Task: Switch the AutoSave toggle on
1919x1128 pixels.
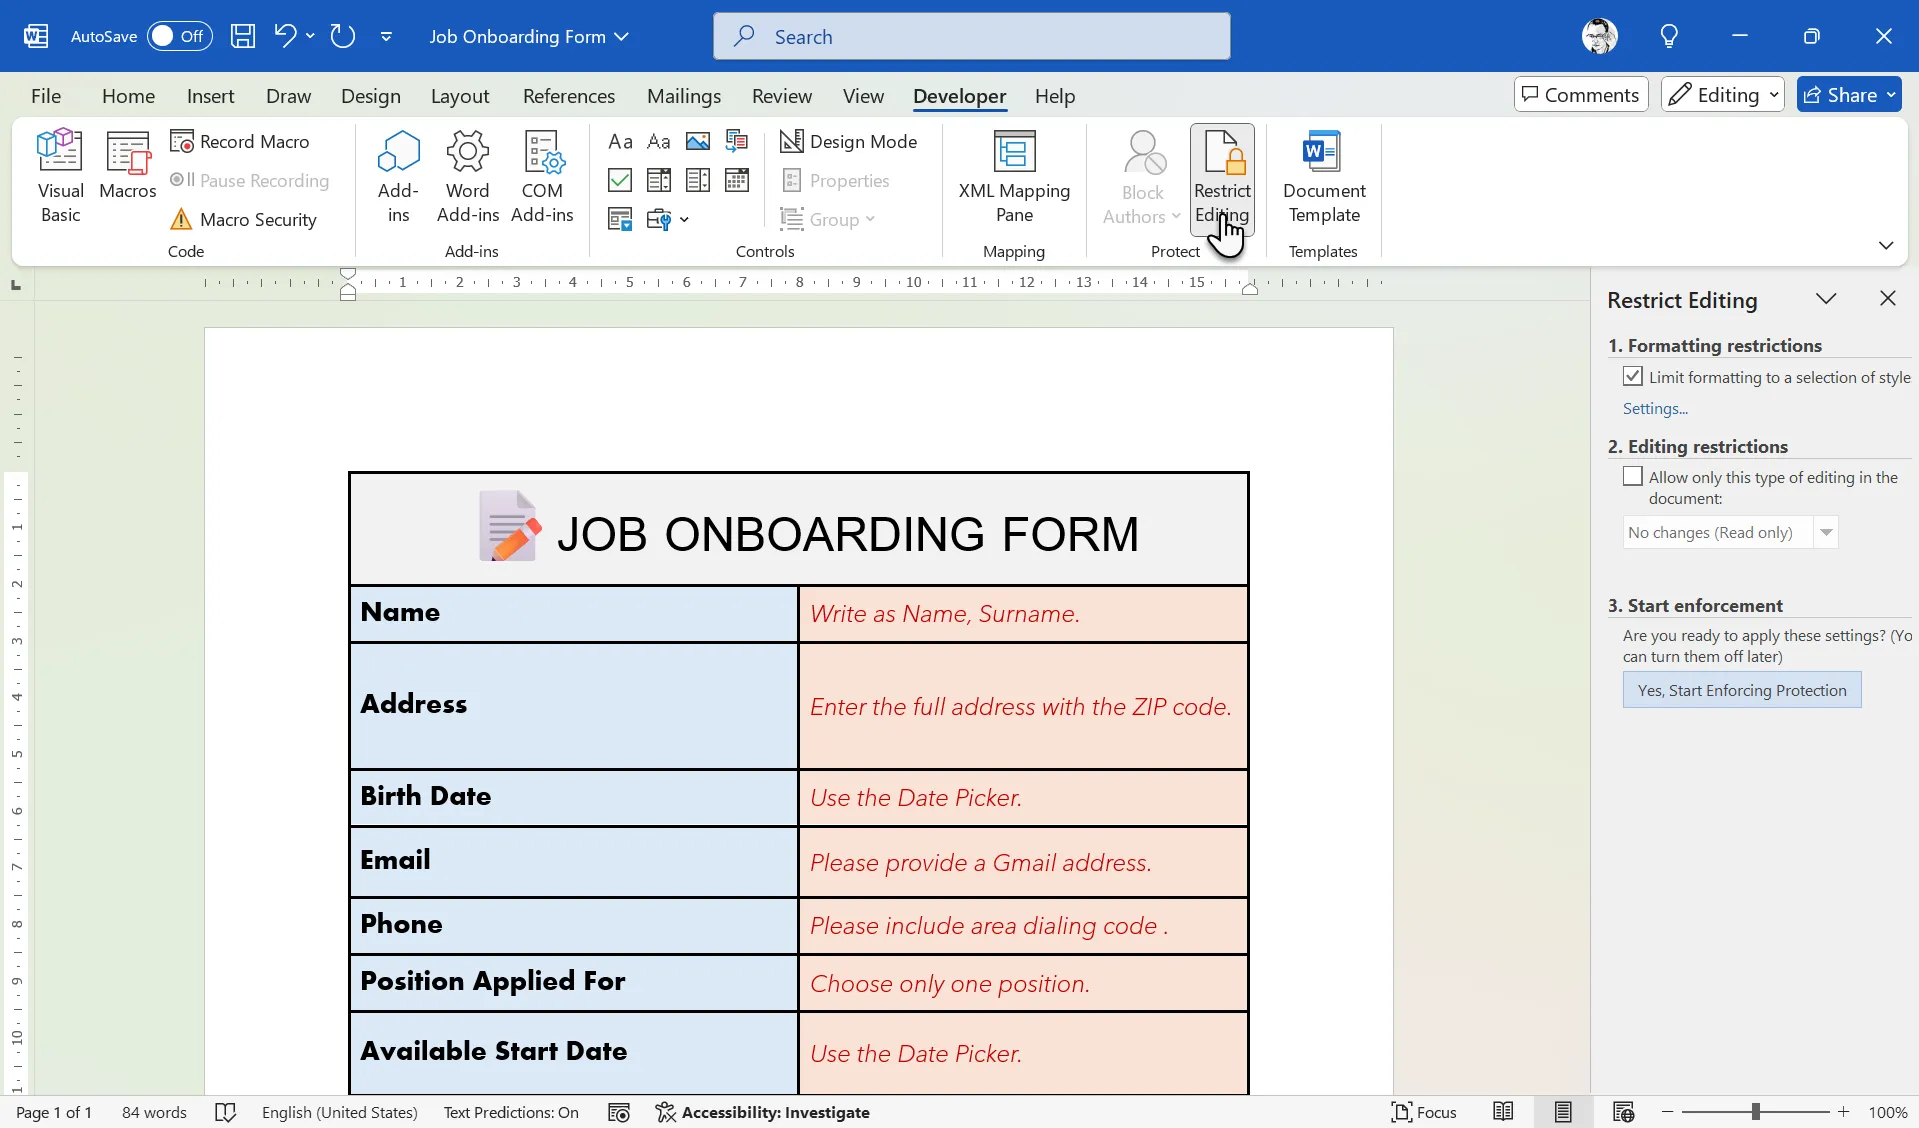Action: point(178,35)
